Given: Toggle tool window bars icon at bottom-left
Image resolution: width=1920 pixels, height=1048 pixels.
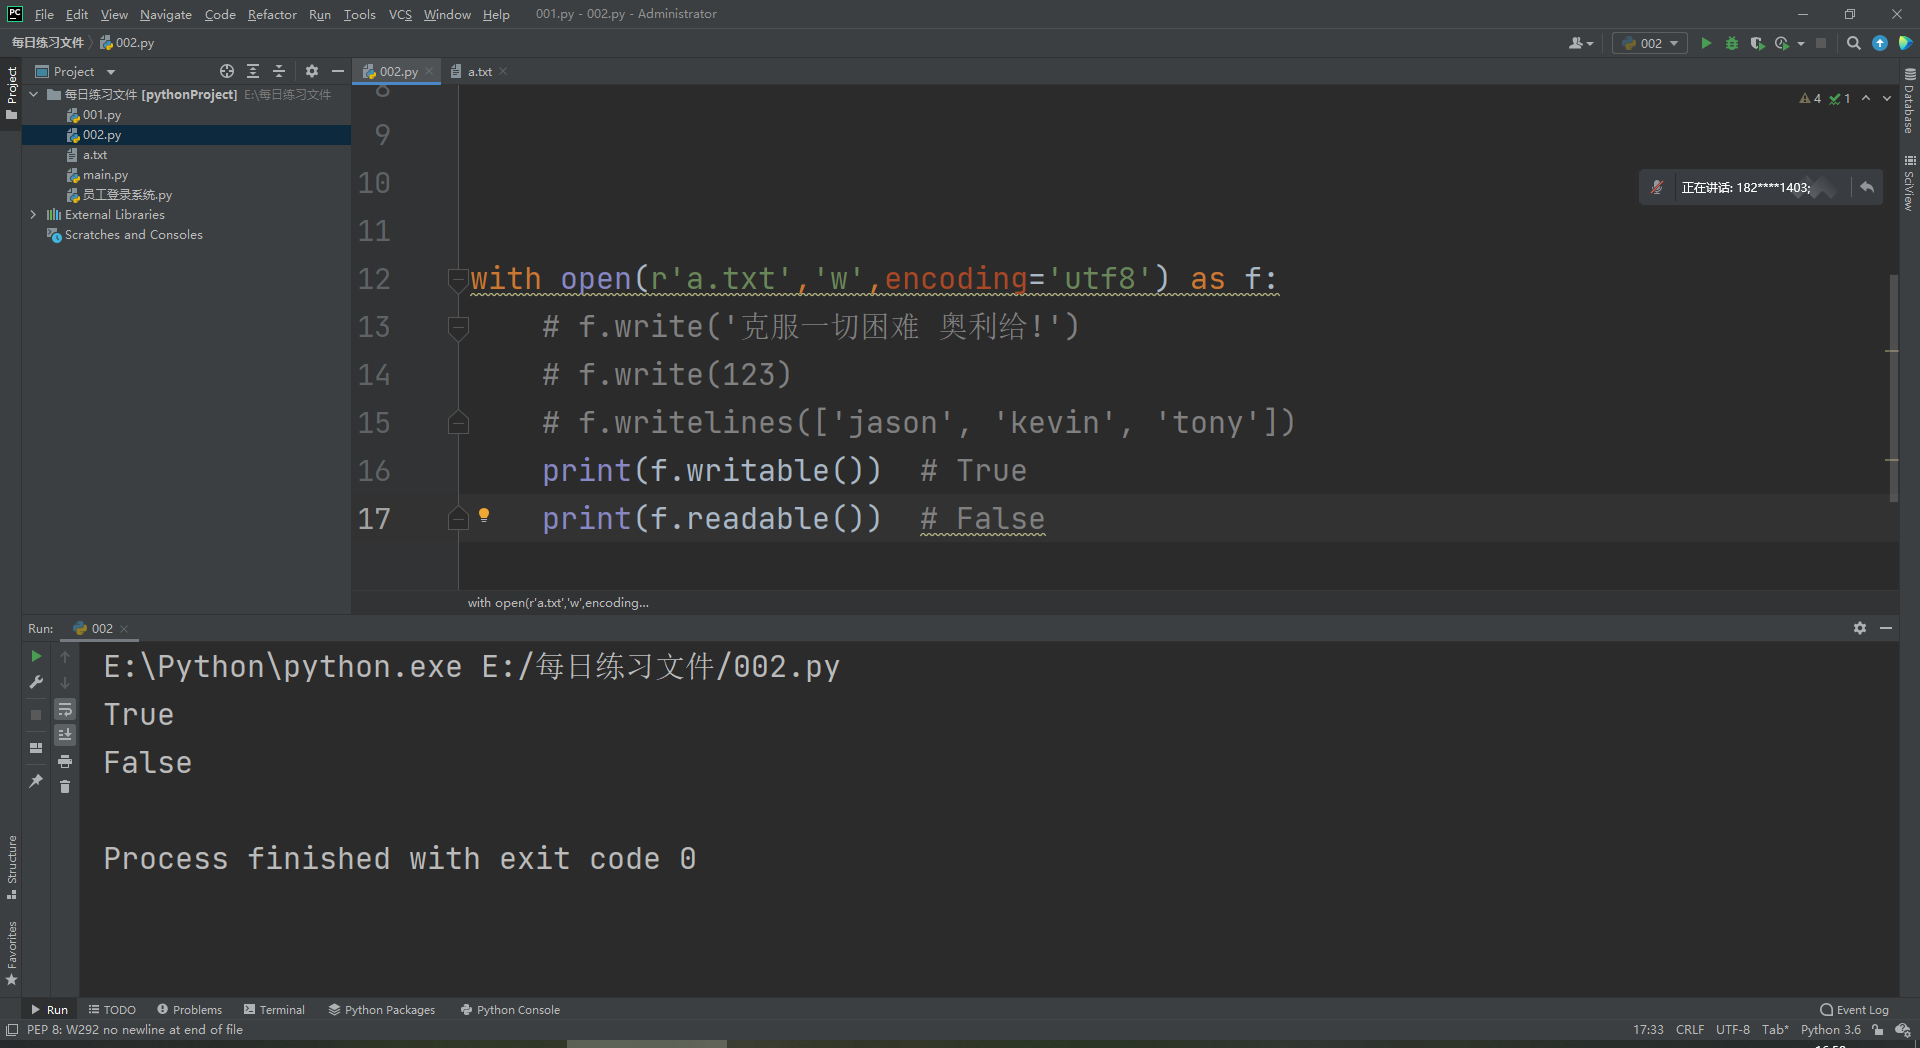Looking at the screenshot, I should [x=12, y=1030].
